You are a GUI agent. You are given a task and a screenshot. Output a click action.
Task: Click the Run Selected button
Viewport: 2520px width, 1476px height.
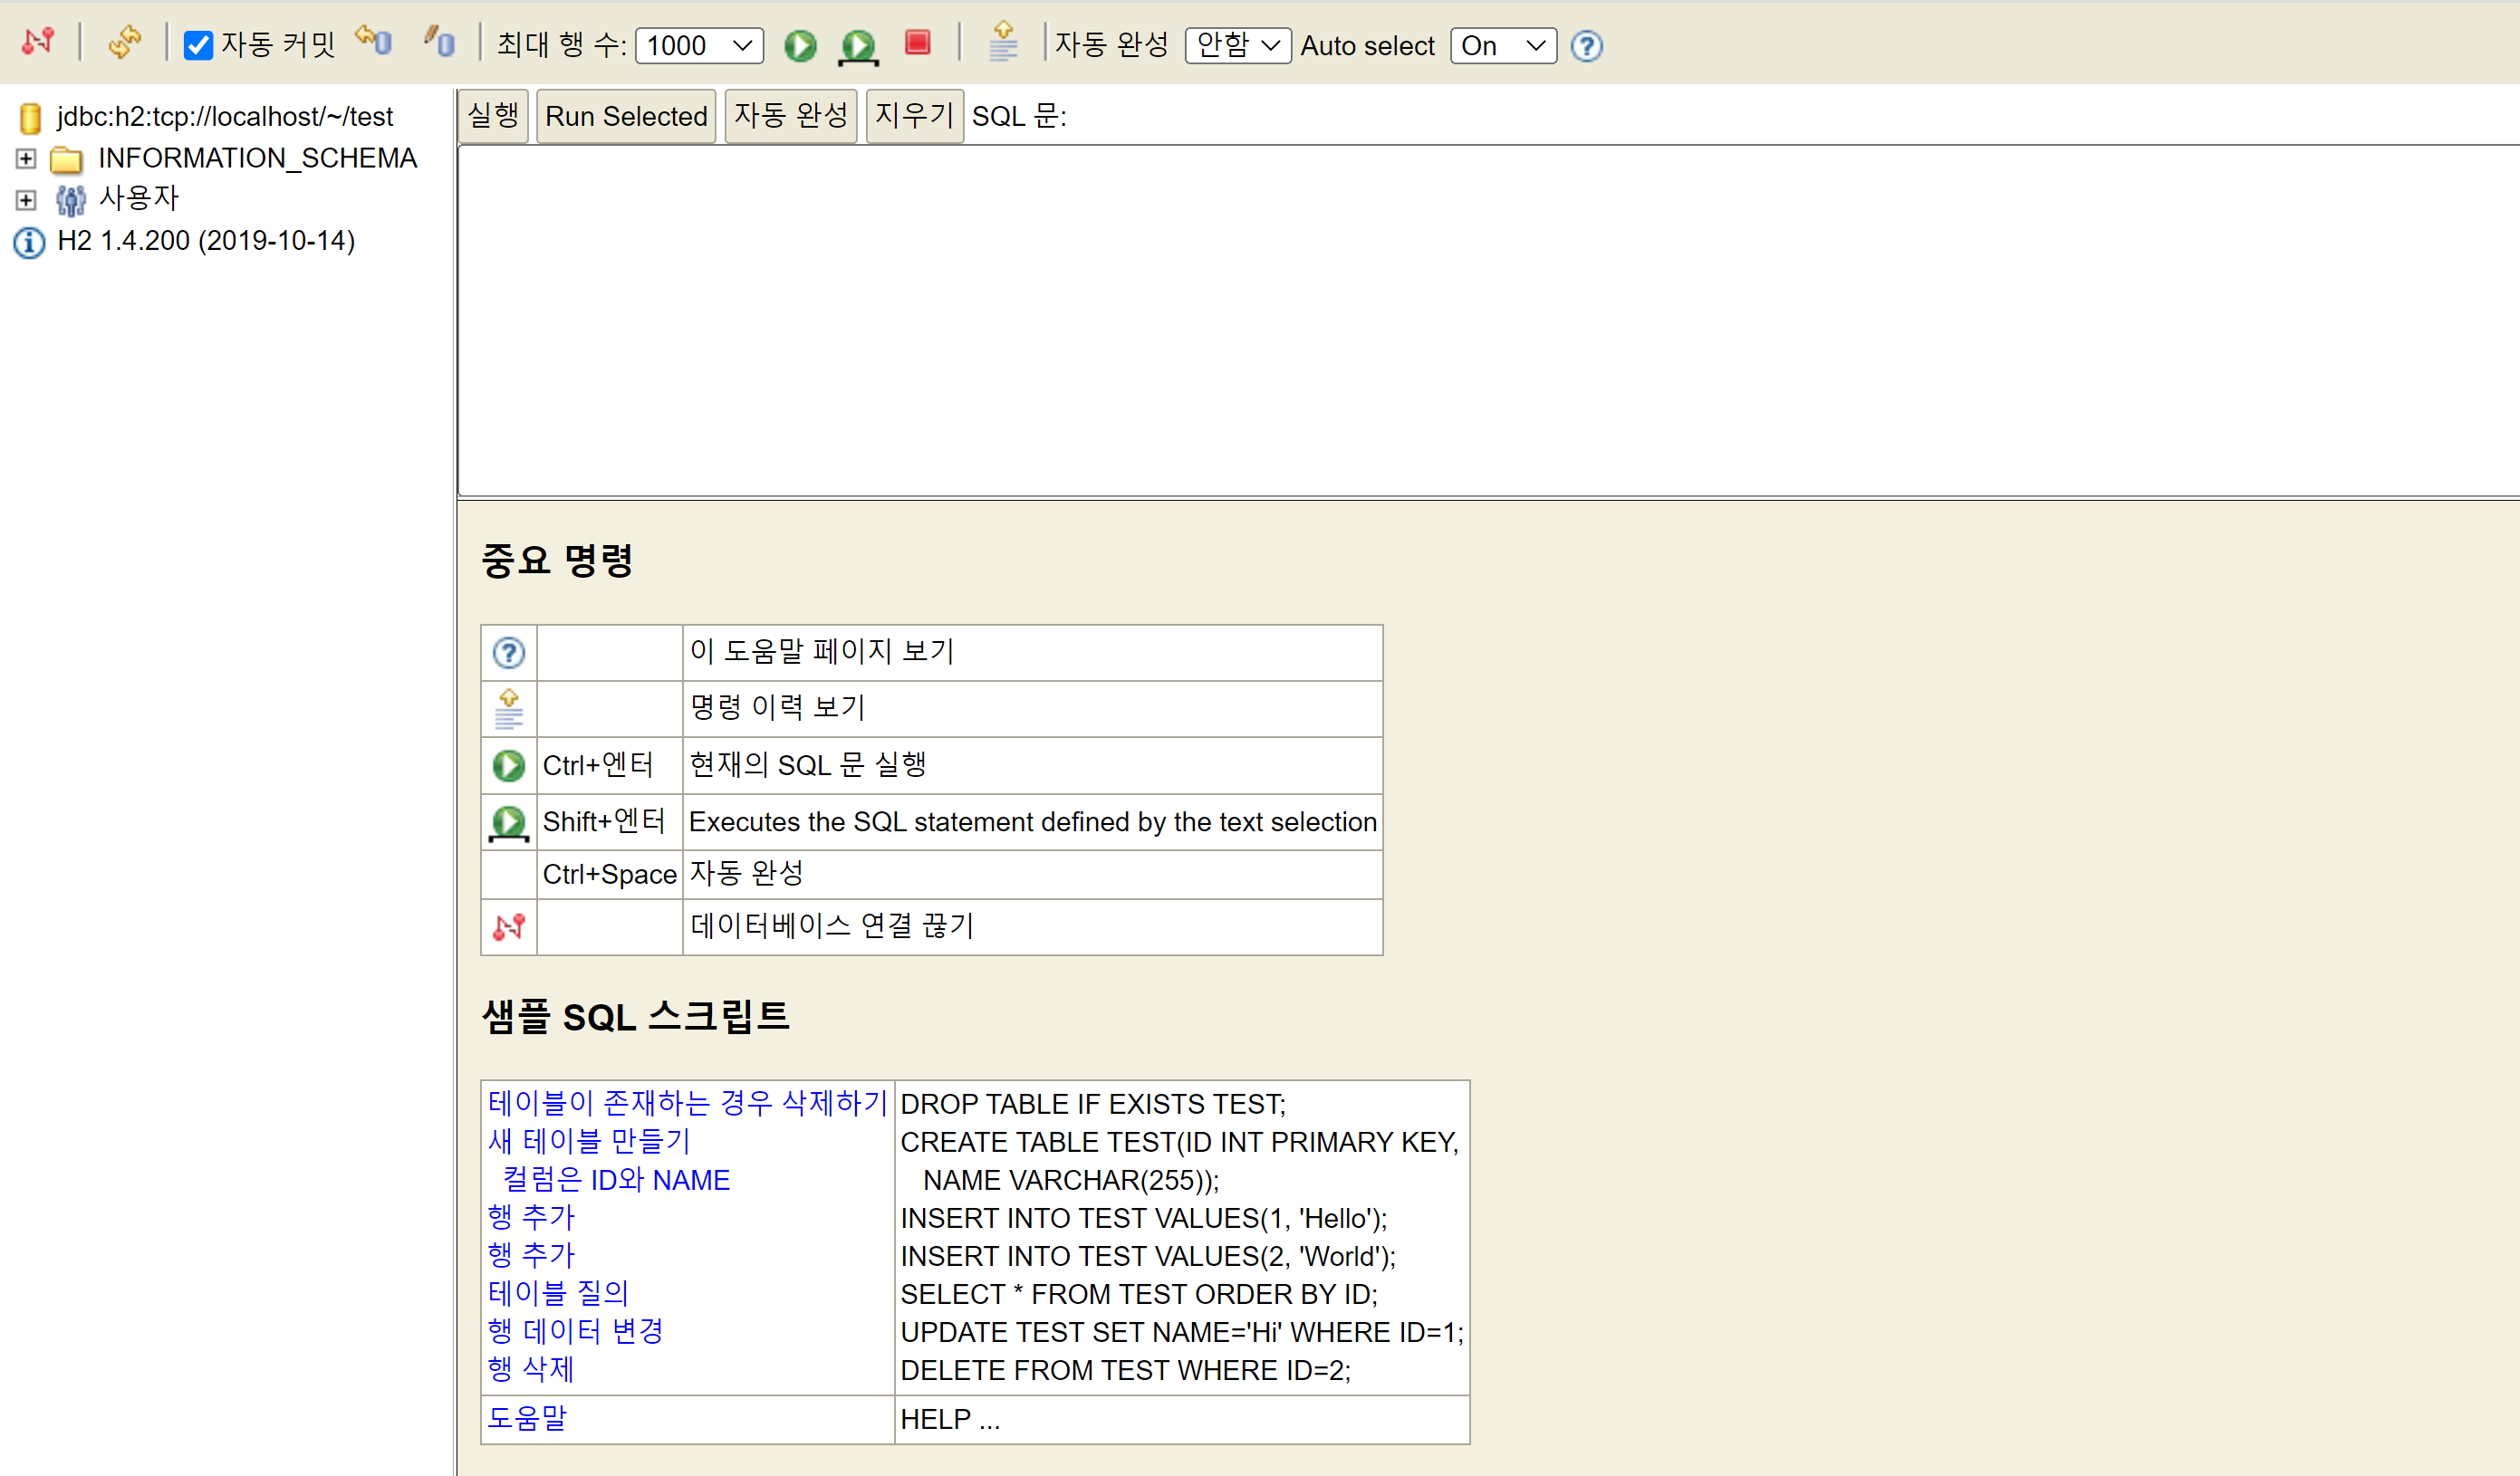[626, 116]
